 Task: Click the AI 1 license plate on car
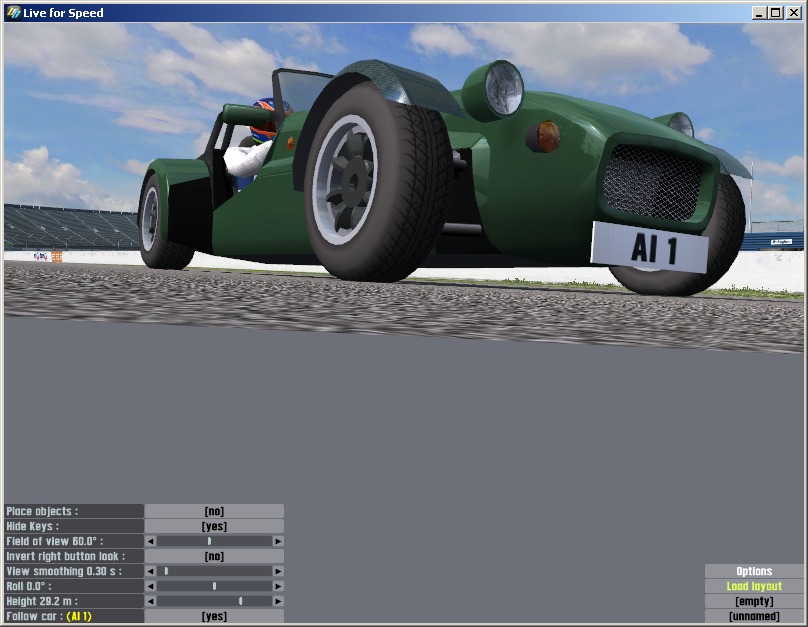click(650, 248)
